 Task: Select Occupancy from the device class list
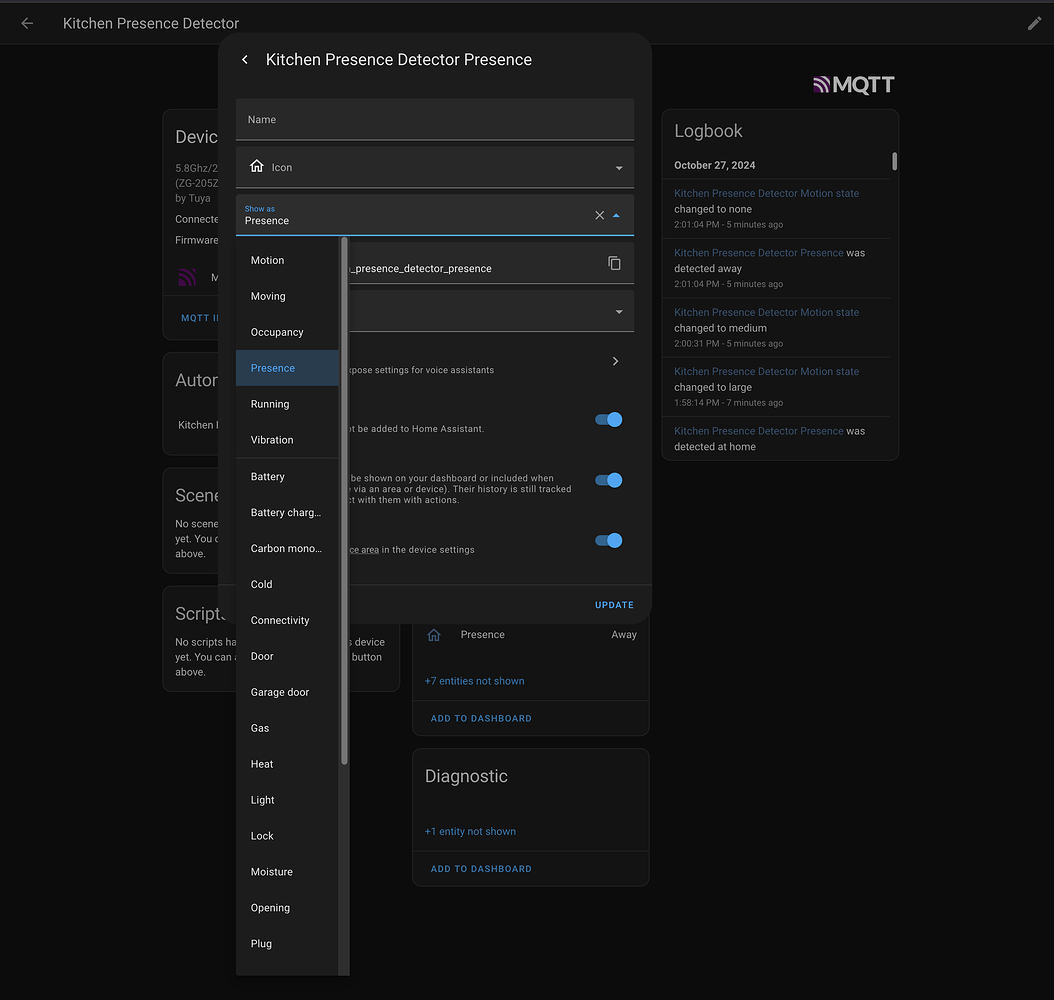(x=276, y=331)
